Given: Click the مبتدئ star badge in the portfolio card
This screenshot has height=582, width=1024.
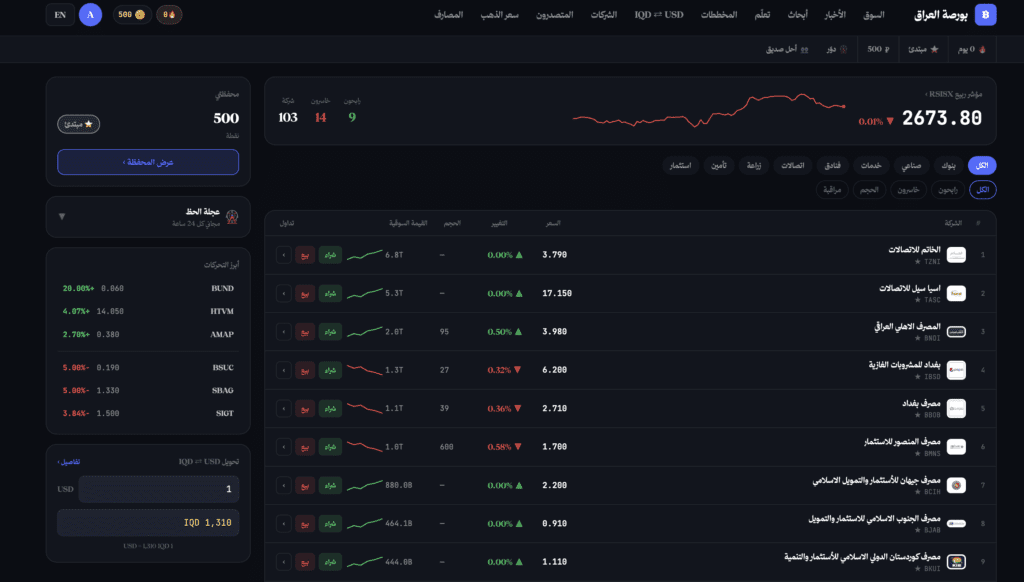Looking at the screenshot, I should click(78, 124).
